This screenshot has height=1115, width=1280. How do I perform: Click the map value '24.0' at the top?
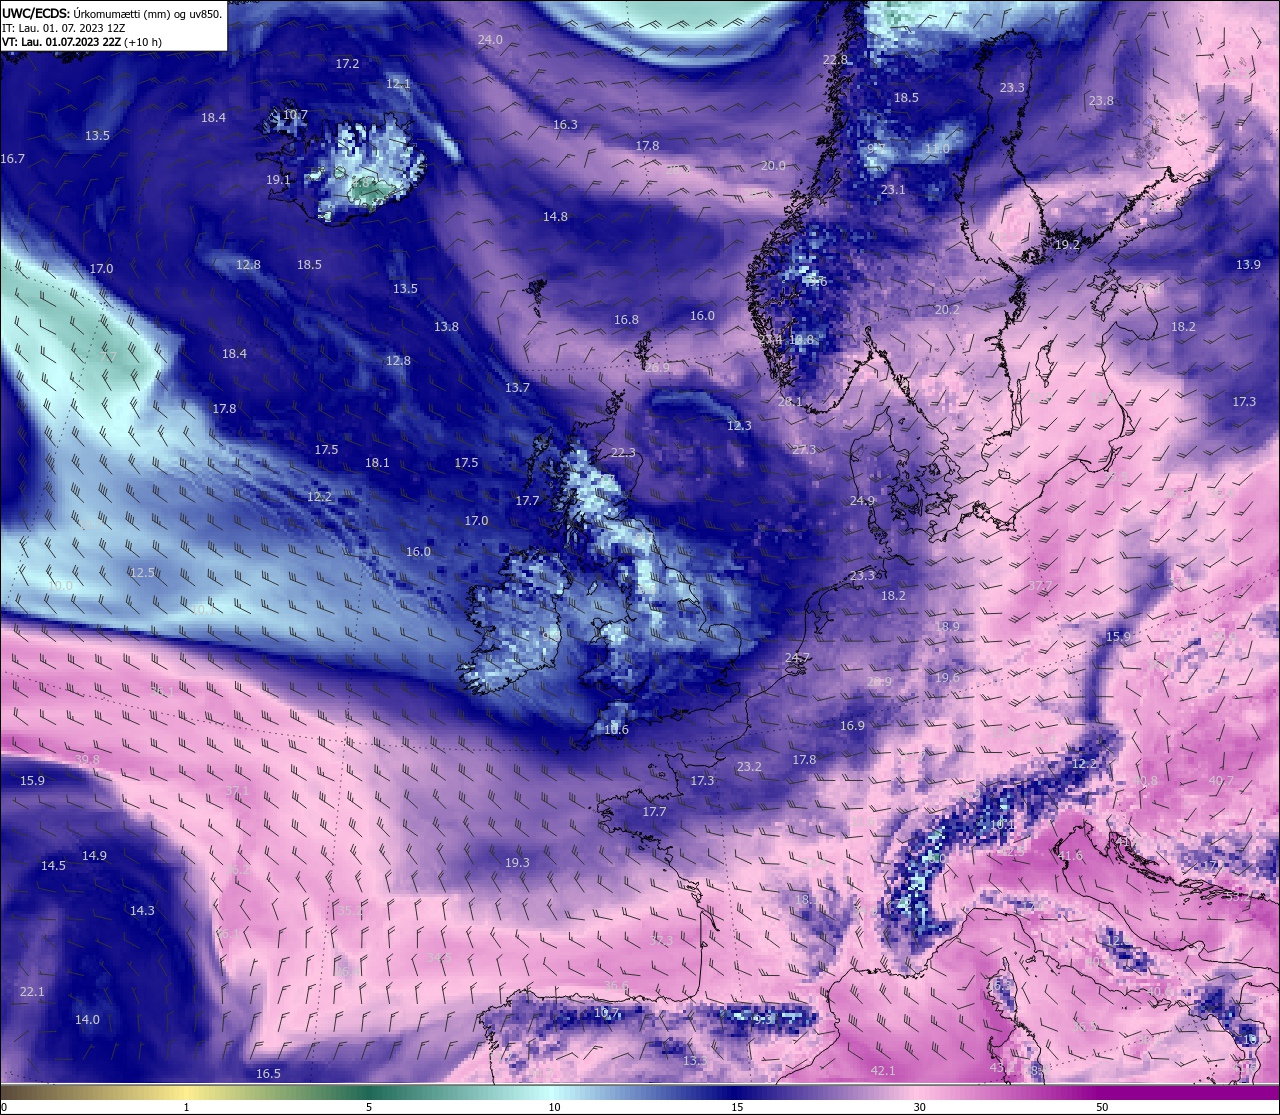[x=490, y=40]
